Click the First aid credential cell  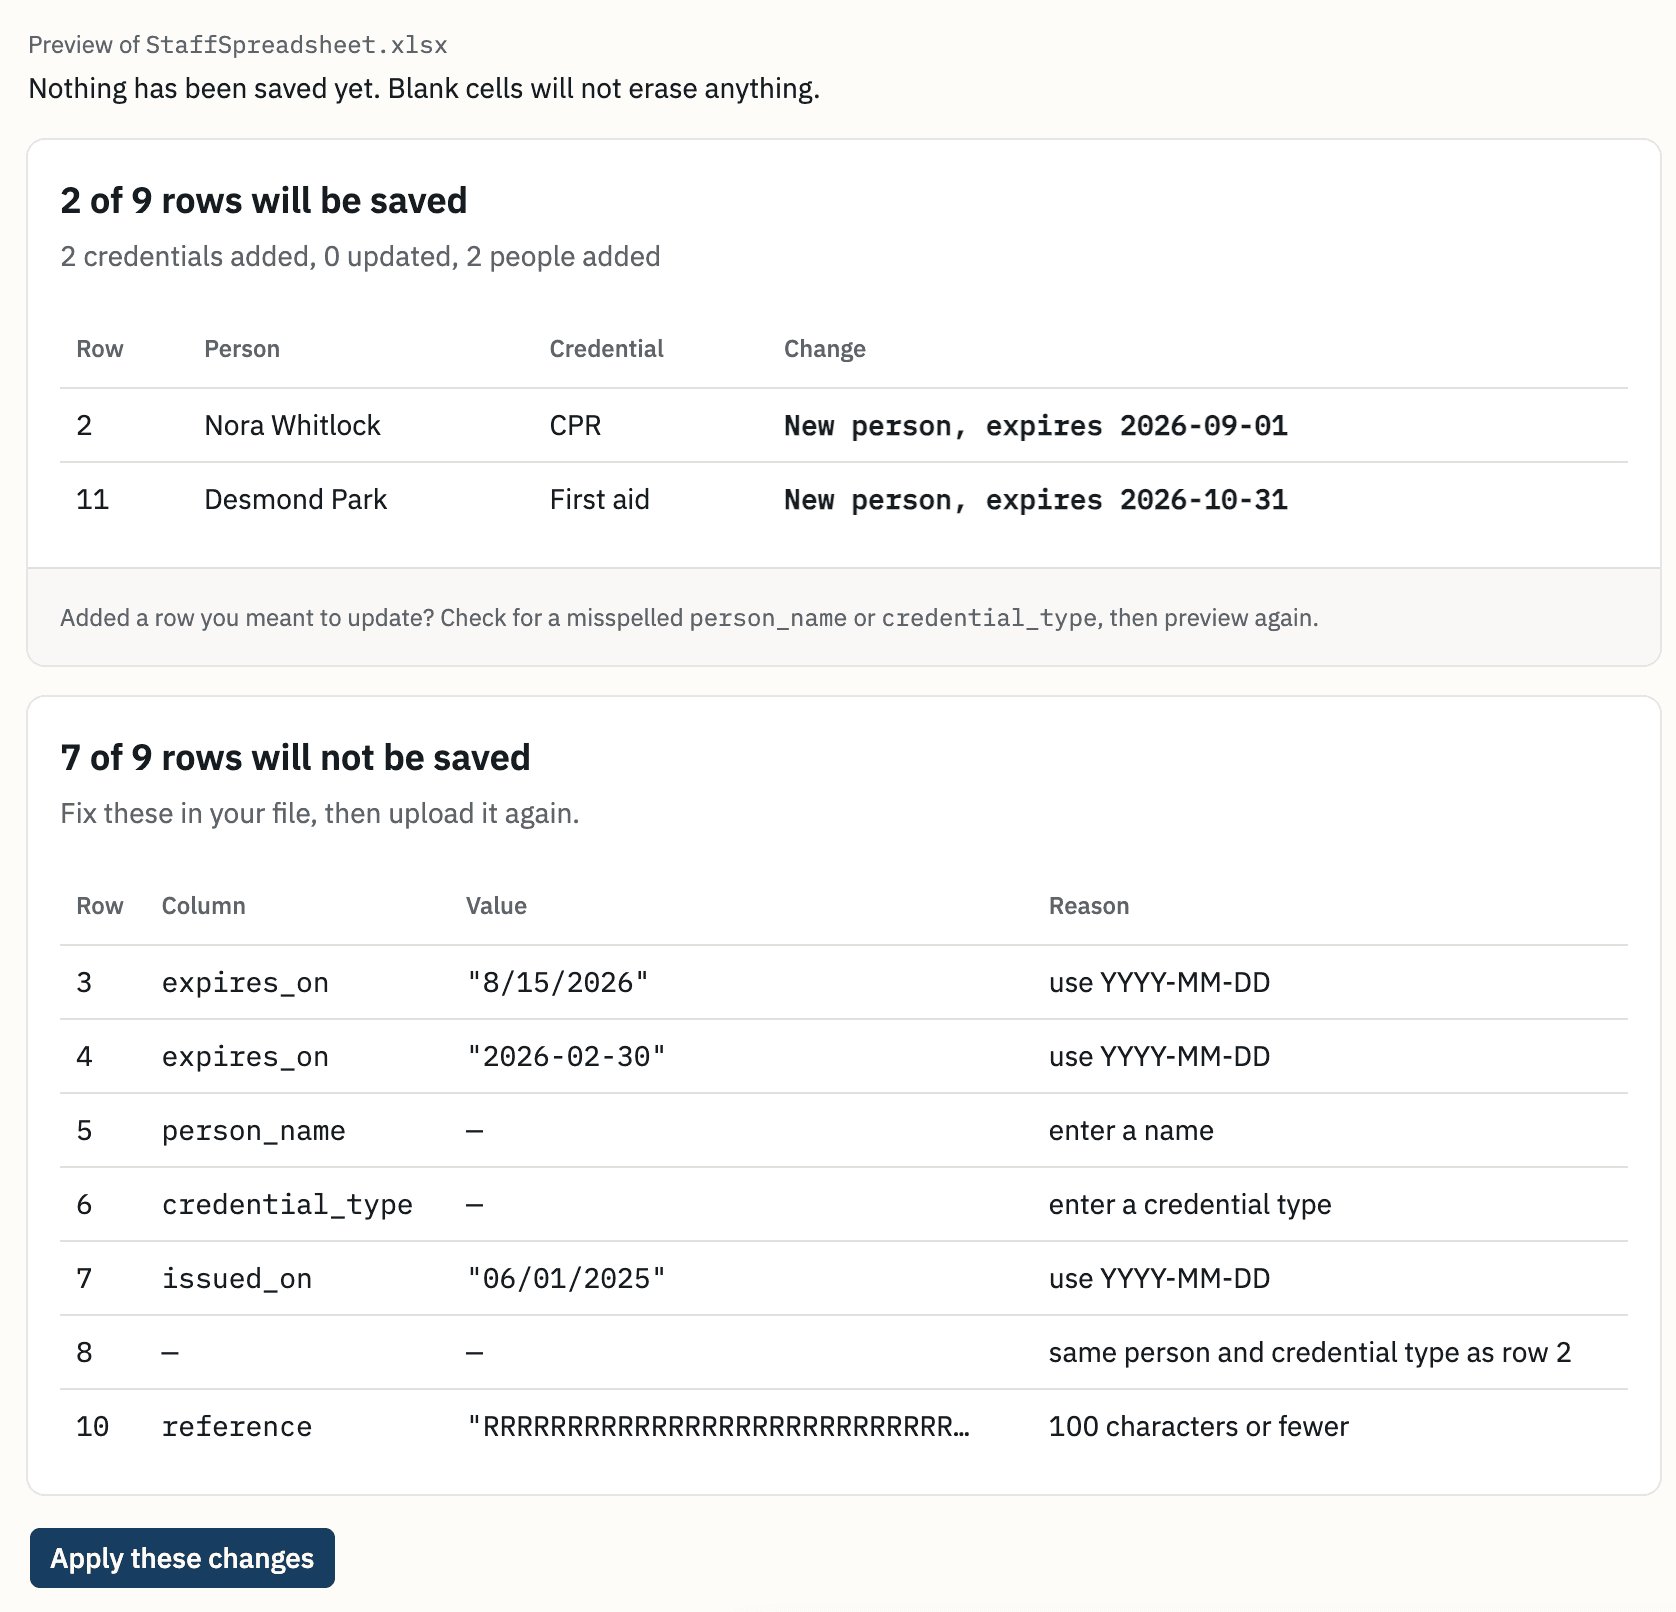click(x=599, y=499)
